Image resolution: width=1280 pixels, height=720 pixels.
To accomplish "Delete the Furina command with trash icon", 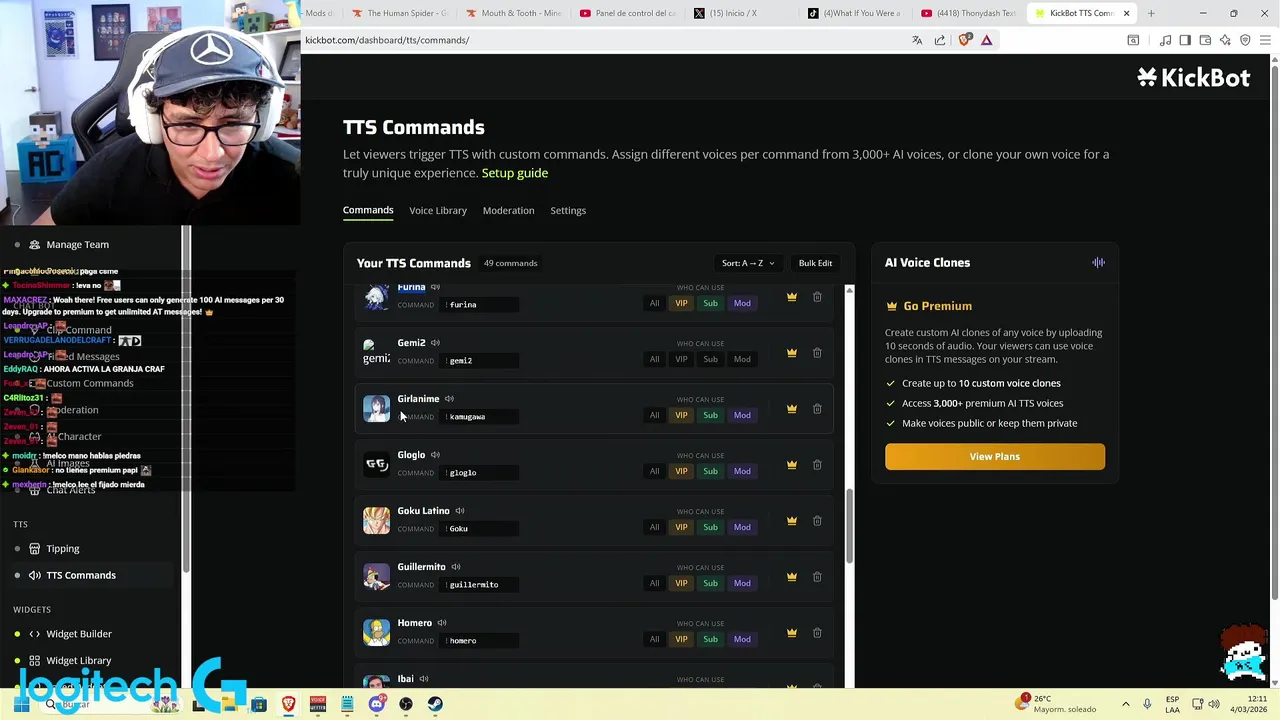I will point(817,297).
